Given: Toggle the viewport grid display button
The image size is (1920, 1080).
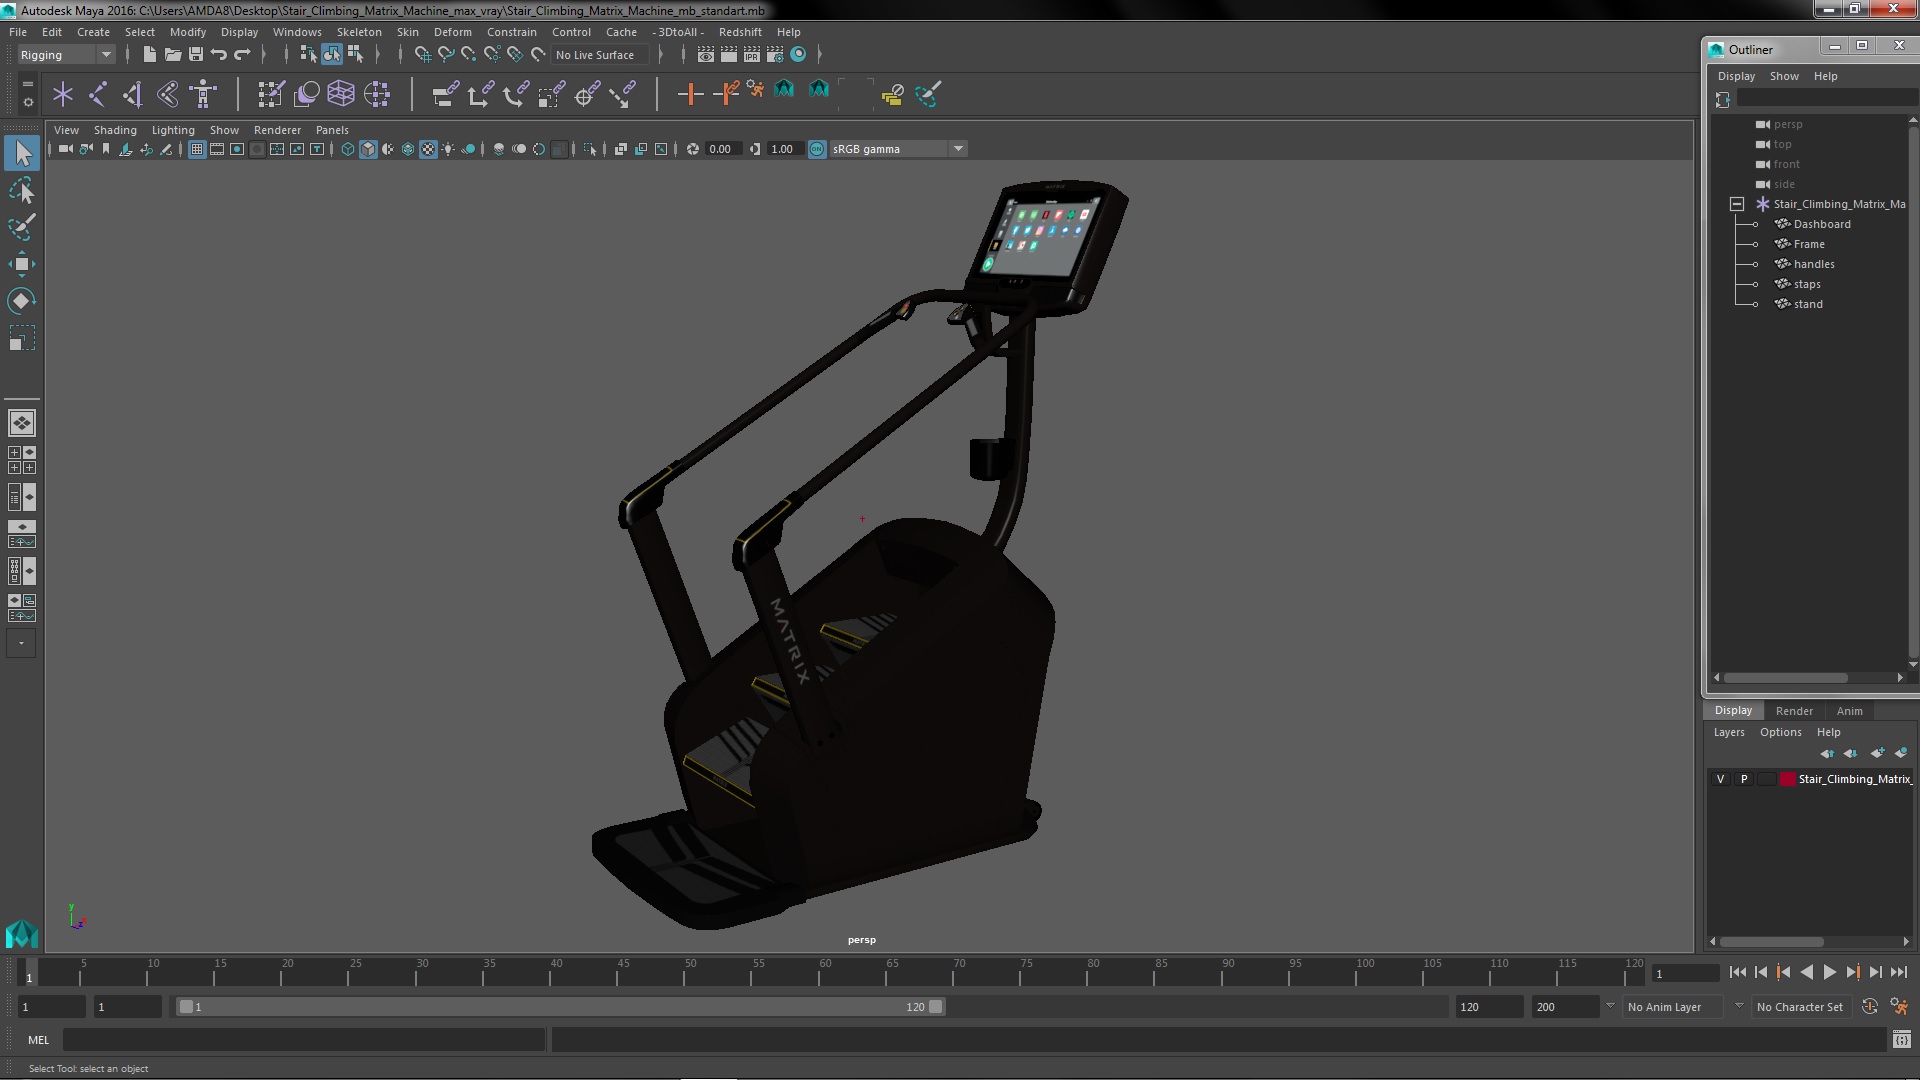Looking at the screenshot, I should (x=197, y=149).
